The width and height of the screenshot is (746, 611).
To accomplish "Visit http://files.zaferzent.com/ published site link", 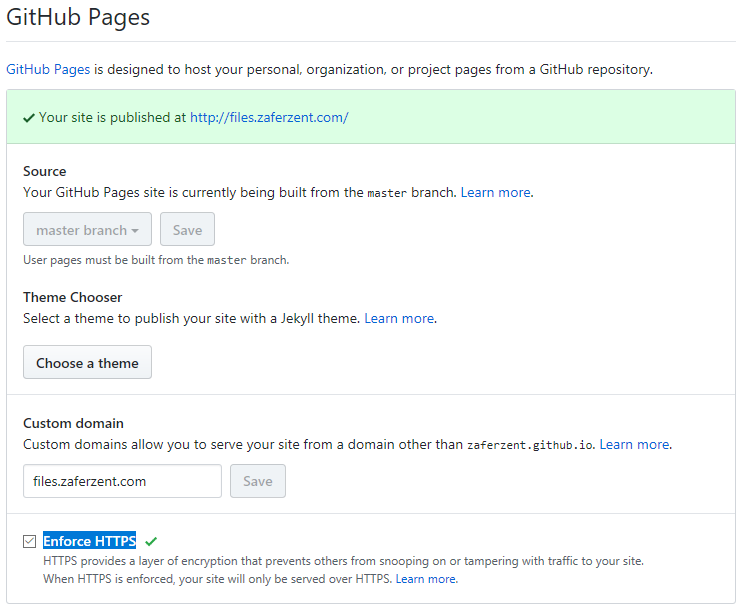I will (x=269, y=118).
